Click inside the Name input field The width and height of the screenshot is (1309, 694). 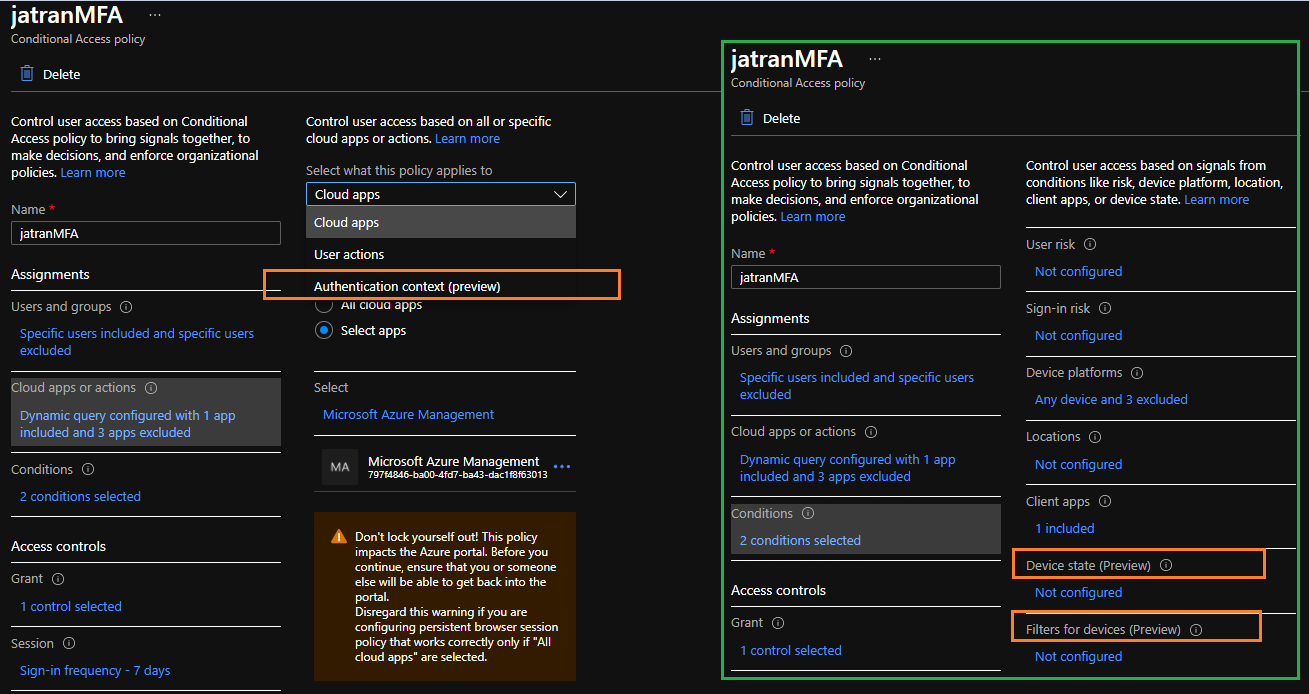point(144,233)
